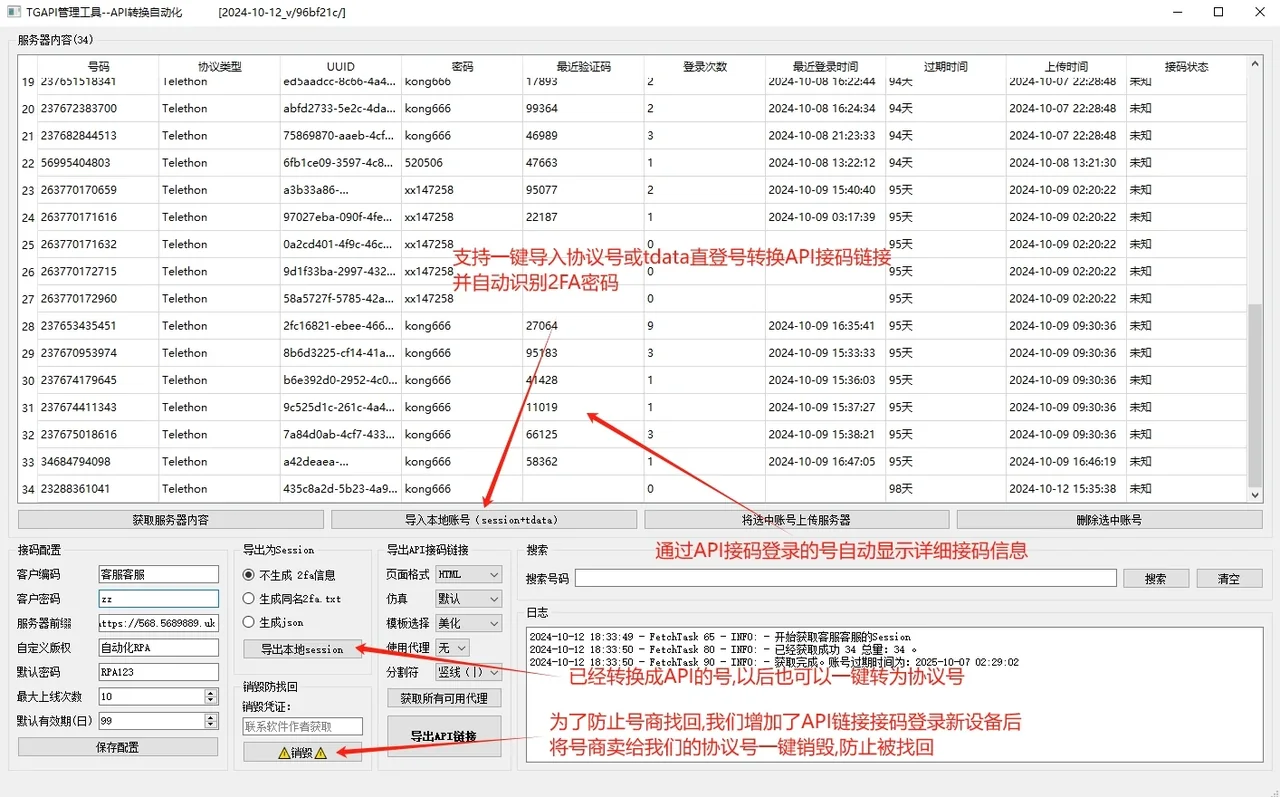The width and height of the screenshot is (1280, 797).
Task: Open the 仿真 默认 dropdown
Action: (x=469, y=598)
